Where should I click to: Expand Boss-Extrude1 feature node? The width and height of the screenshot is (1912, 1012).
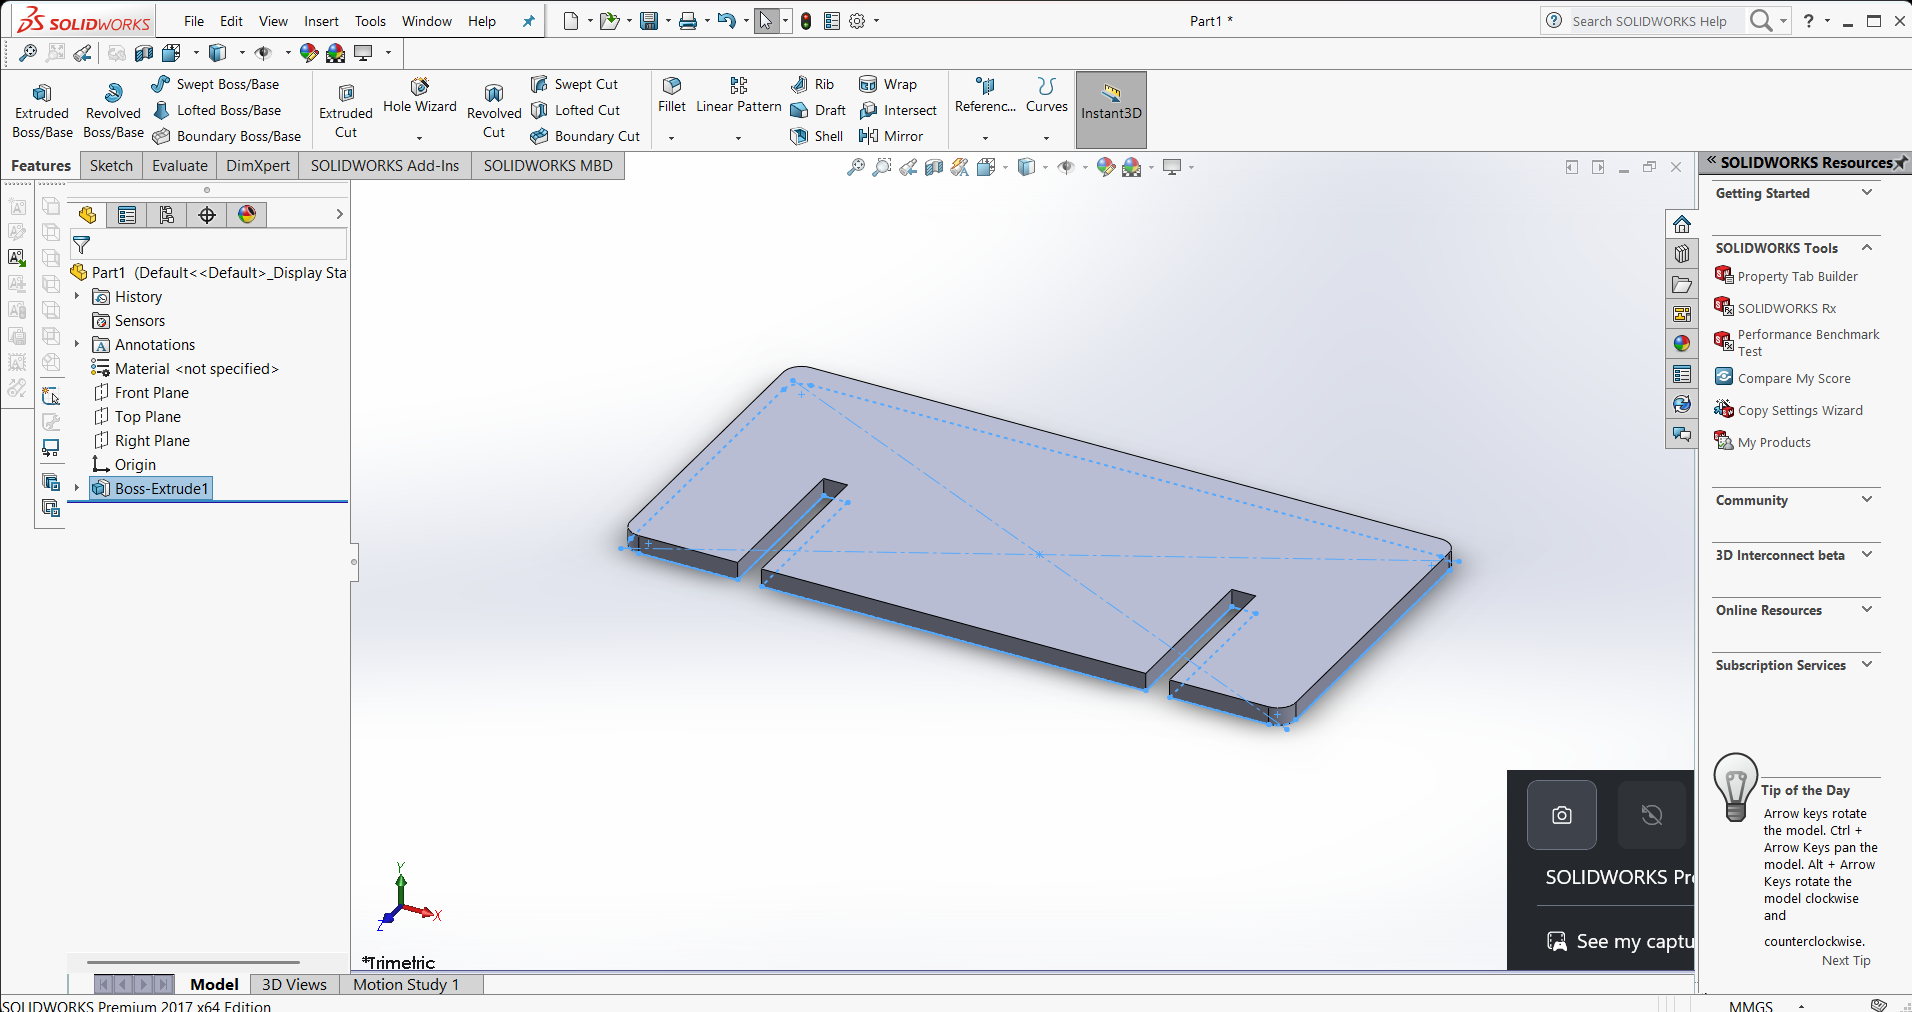tap(77, 488)
